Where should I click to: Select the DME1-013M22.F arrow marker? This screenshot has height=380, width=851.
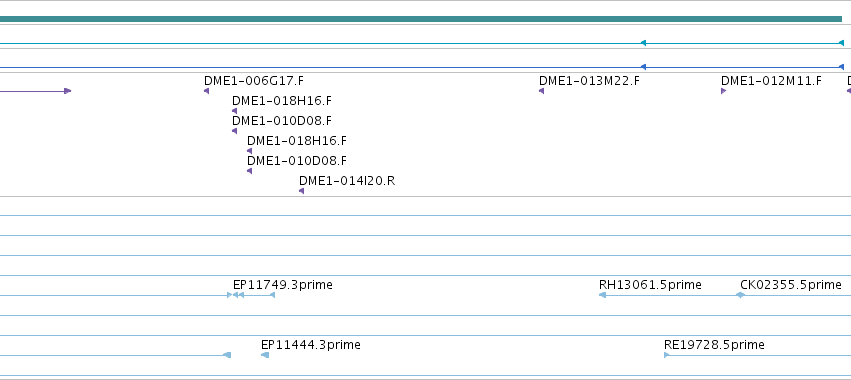541,91
